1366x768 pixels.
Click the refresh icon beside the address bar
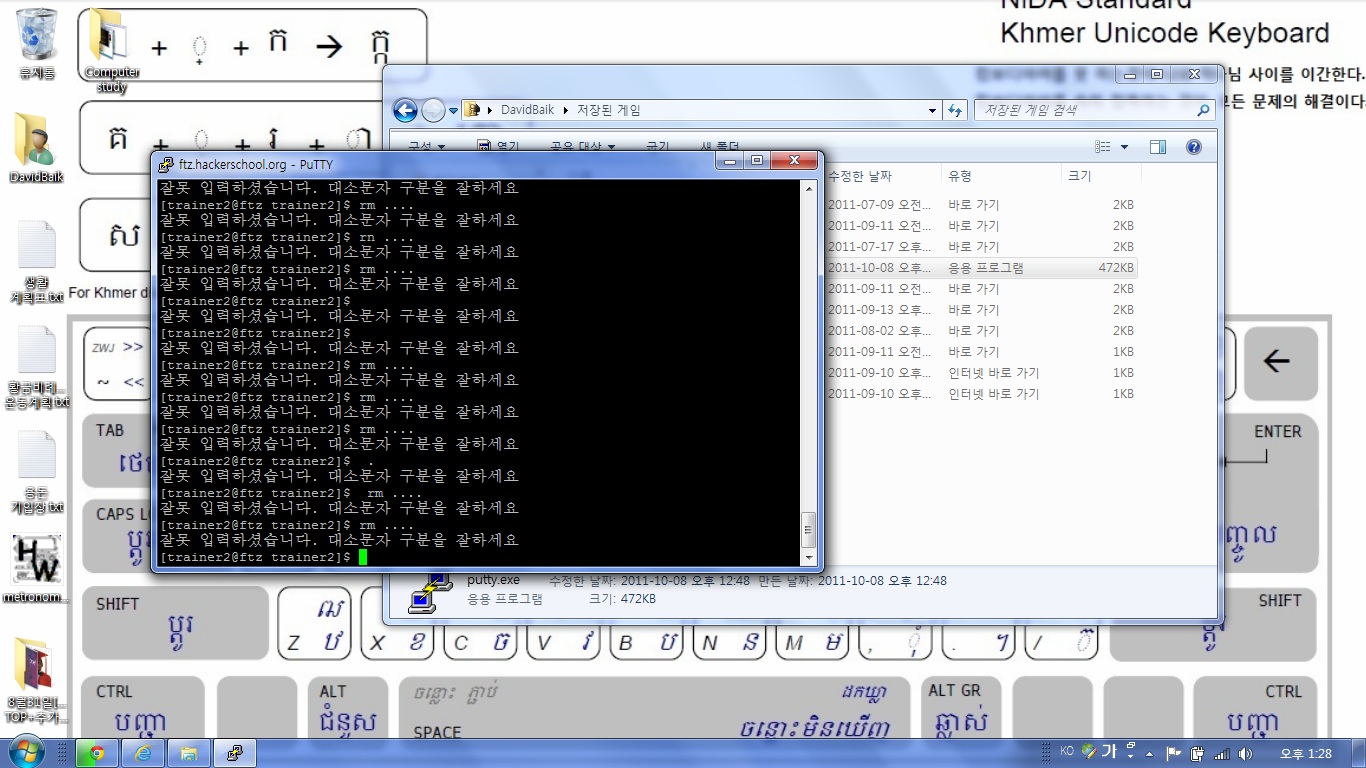pyautogui.click(x=955, y=110)
